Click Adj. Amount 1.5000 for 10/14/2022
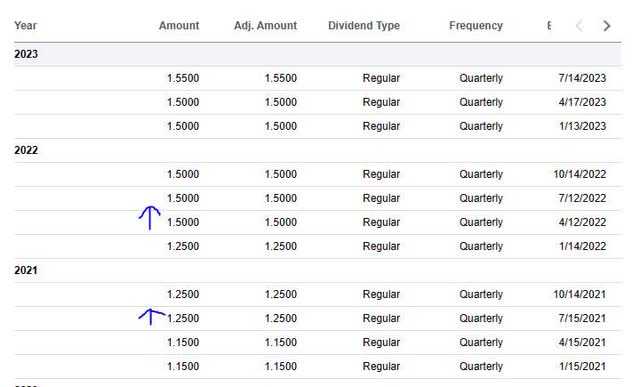Image resolution: width=640 pixels, height=387 pixels. pos(281,174)
